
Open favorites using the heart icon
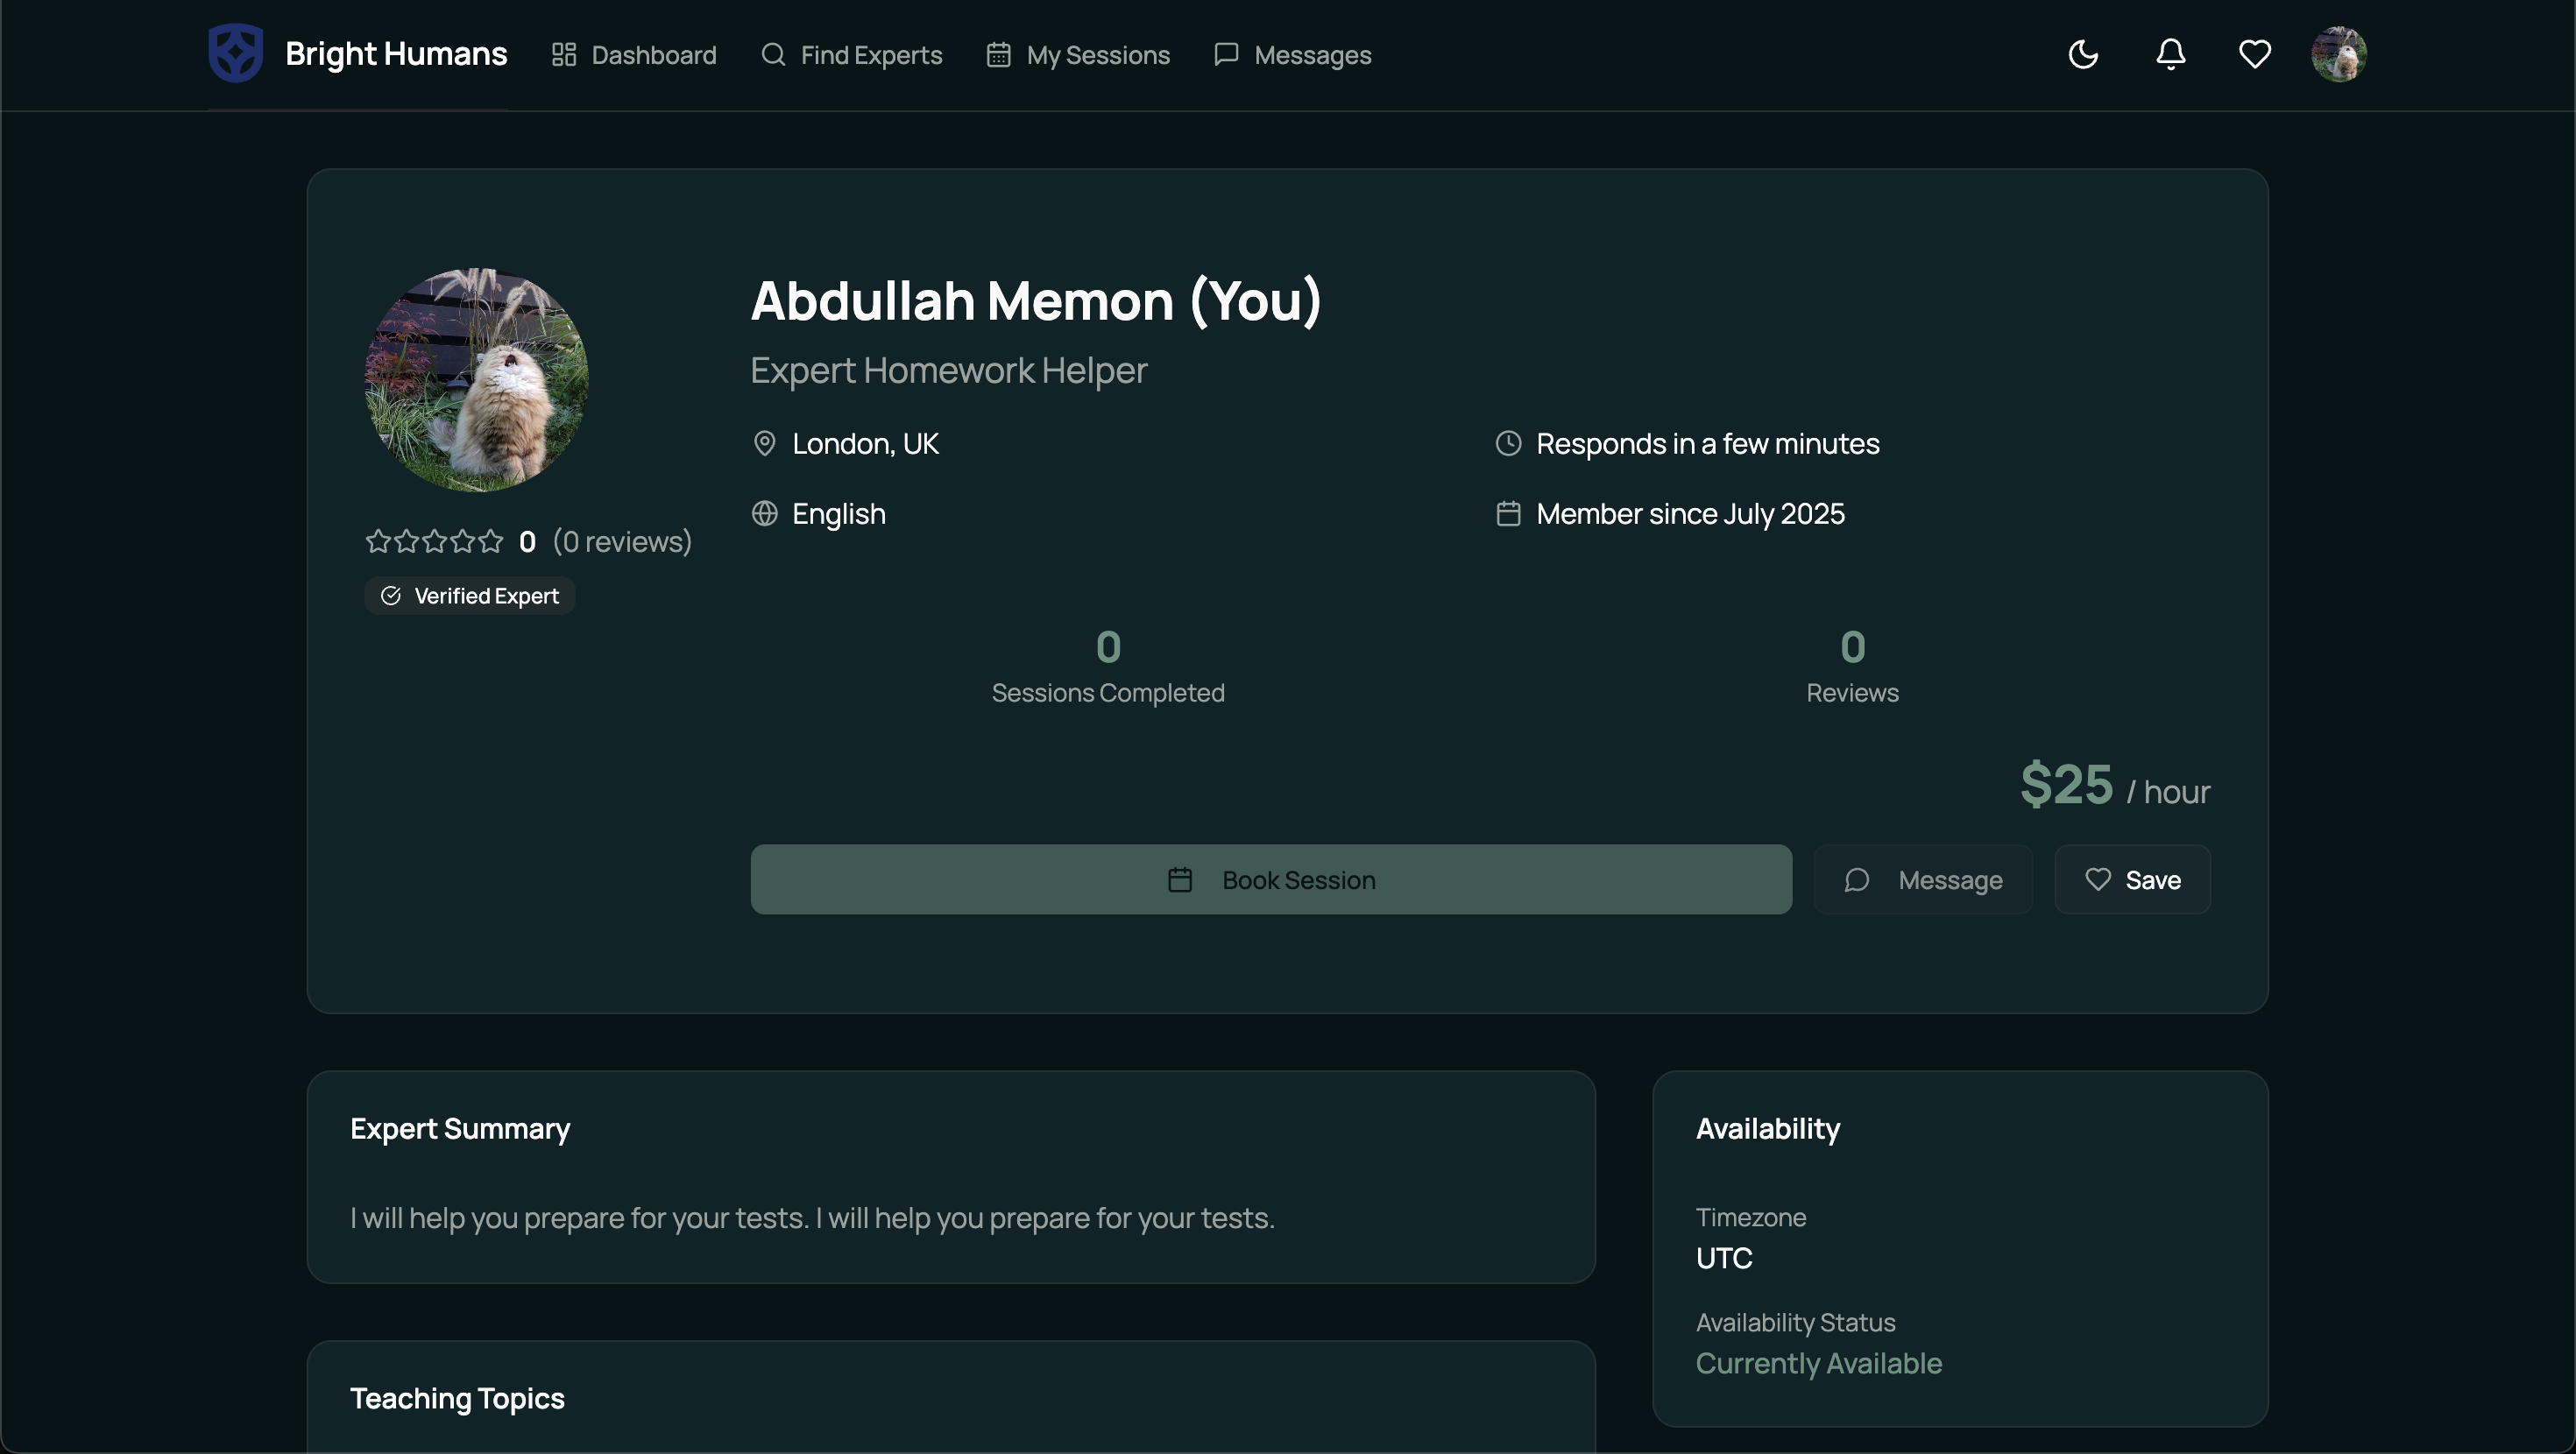coord(2254,54)
